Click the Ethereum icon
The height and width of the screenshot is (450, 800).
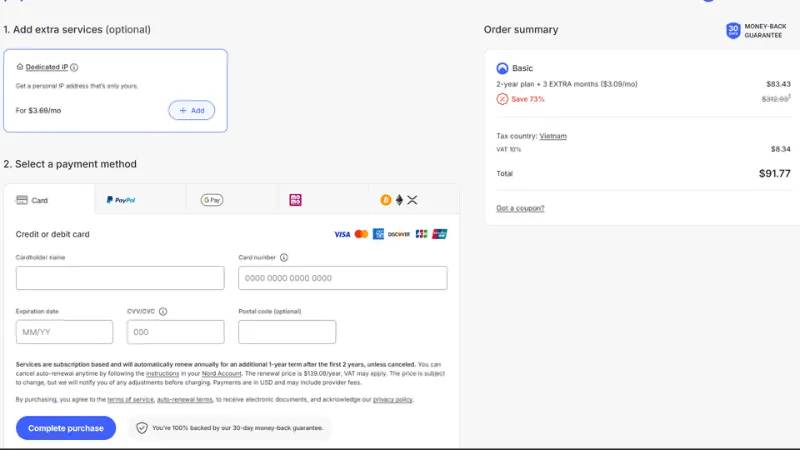(399, 200)
